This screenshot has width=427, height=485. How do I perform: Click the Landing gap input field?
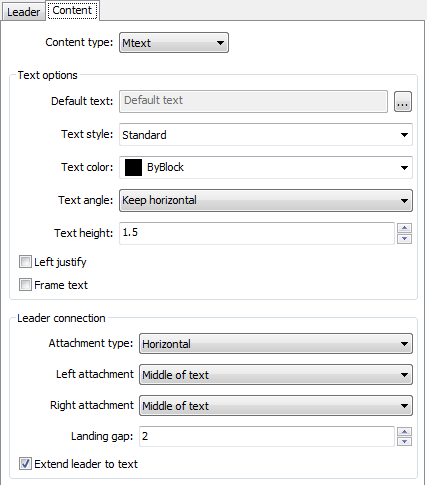[267, 436]
